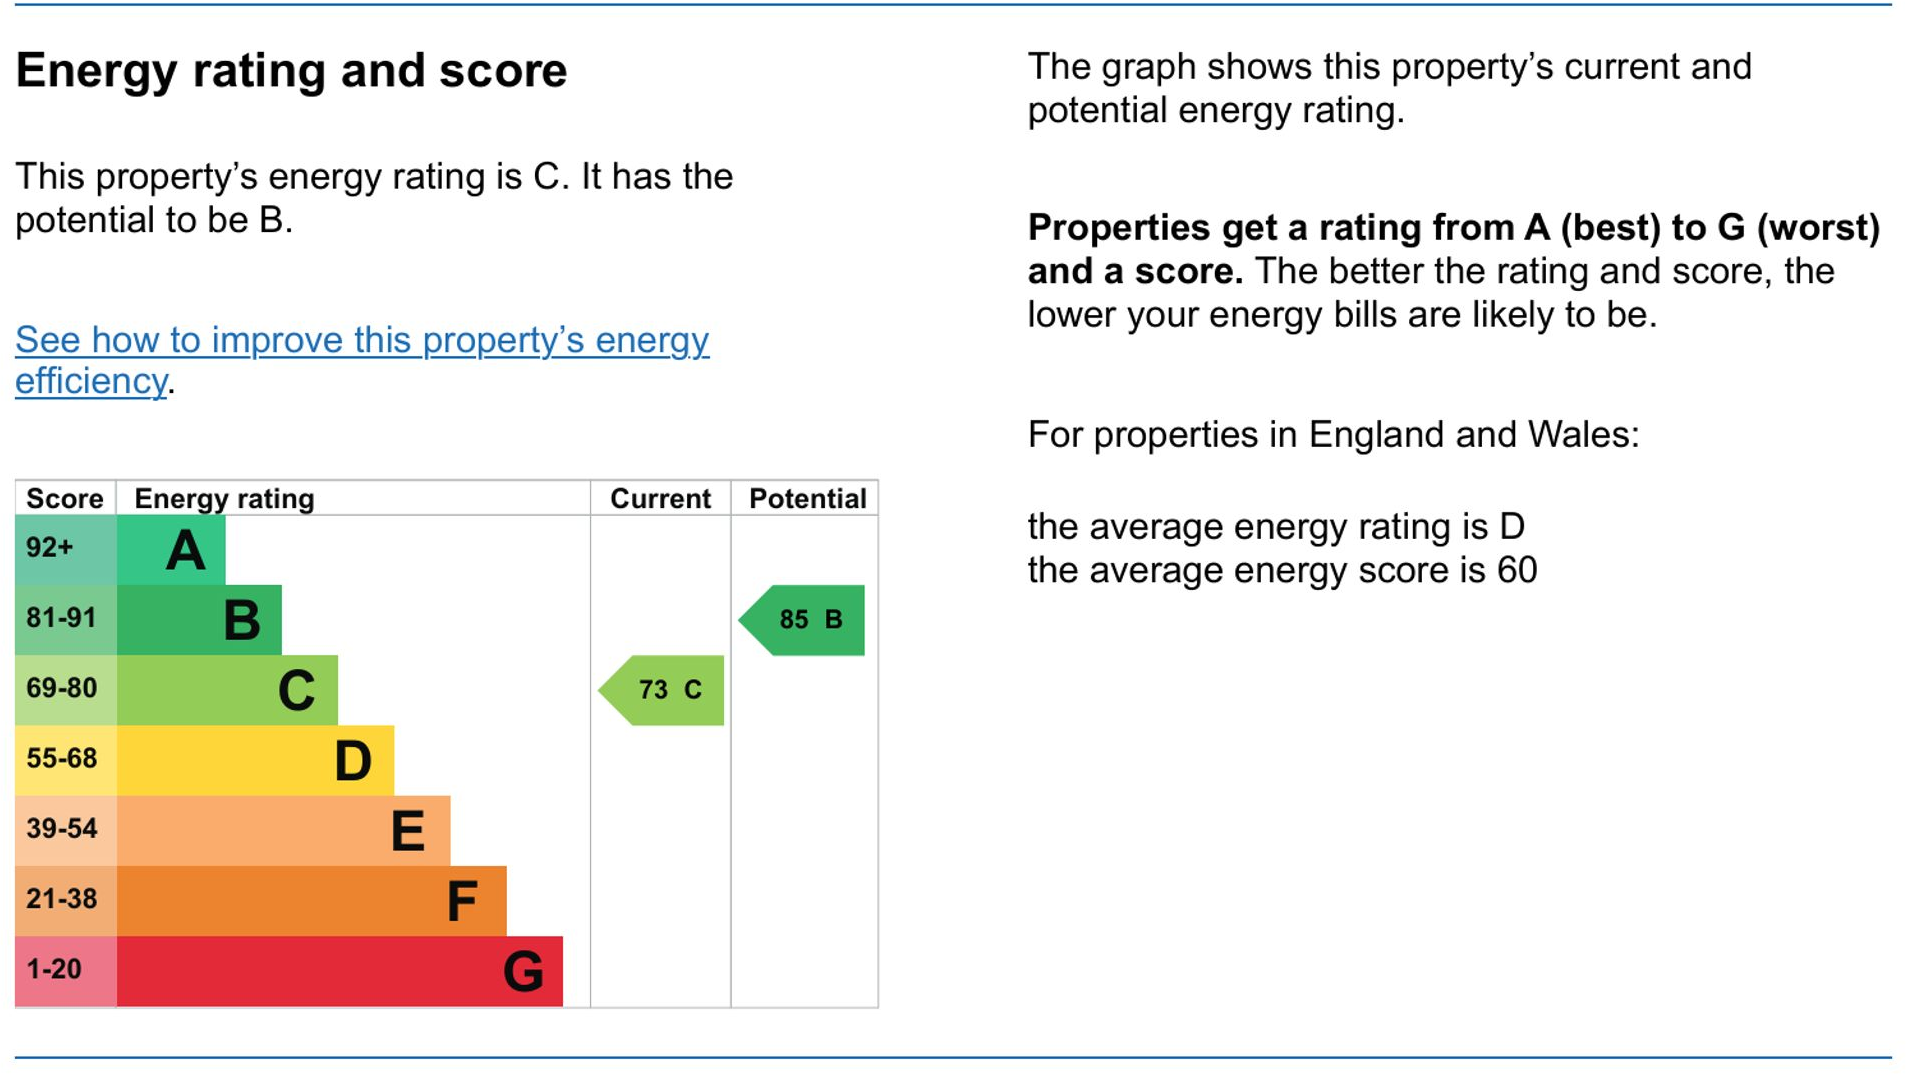Click the 81-91 score cell
The width and height of the screenshot is (1906, 1074).
65,619
